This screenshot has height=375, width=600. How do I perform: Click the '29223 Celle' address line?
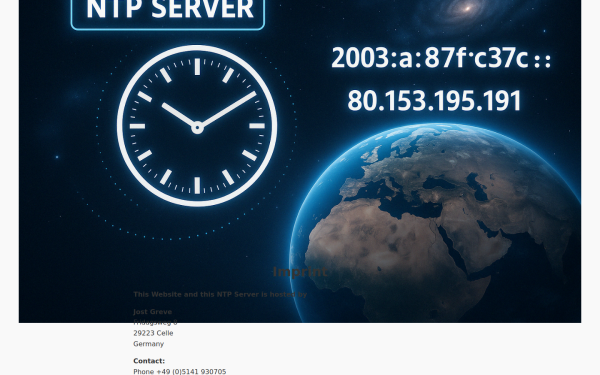click(x=153, y=333)
